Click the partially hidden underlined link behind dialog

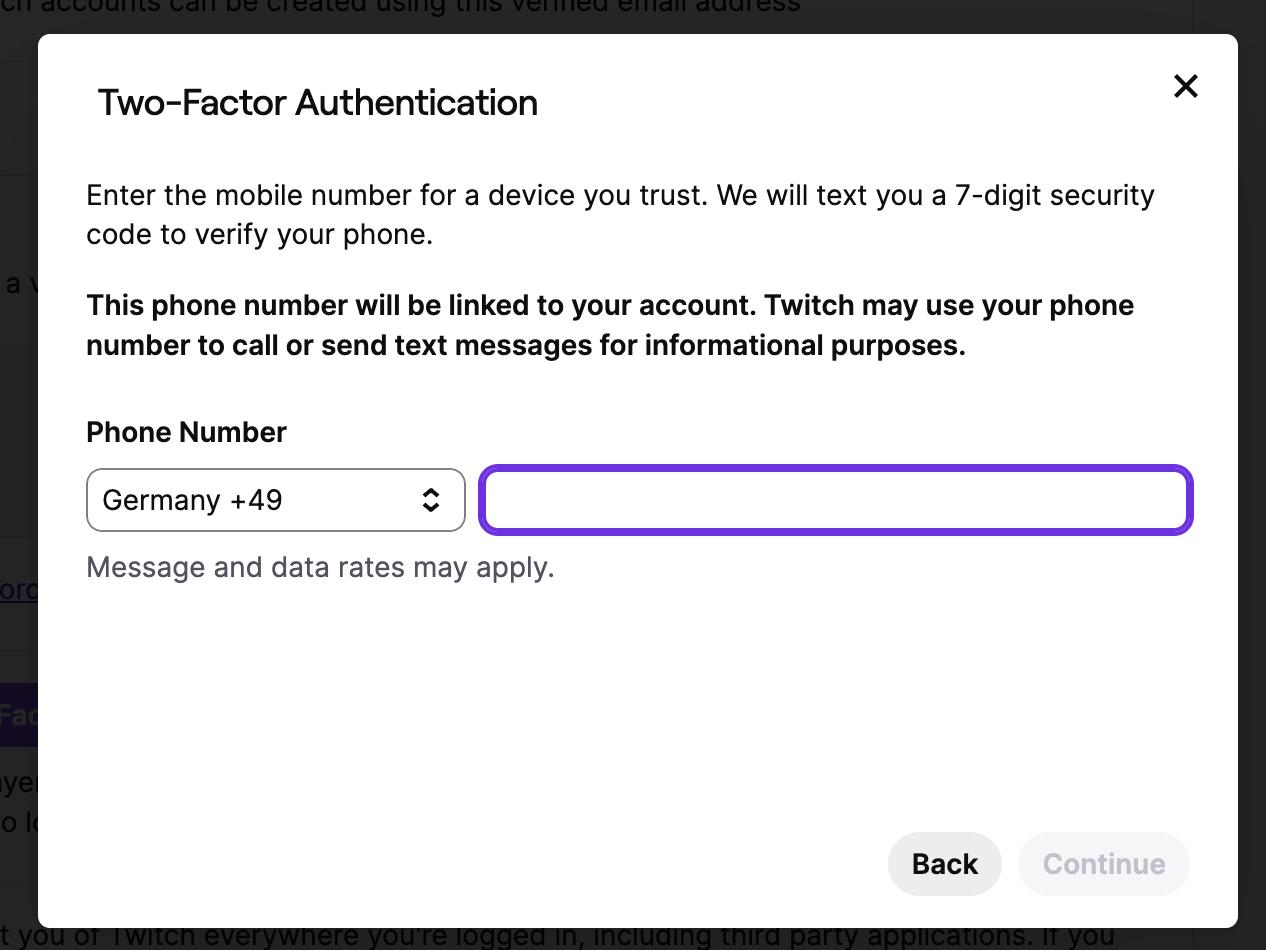click(19, 589)
